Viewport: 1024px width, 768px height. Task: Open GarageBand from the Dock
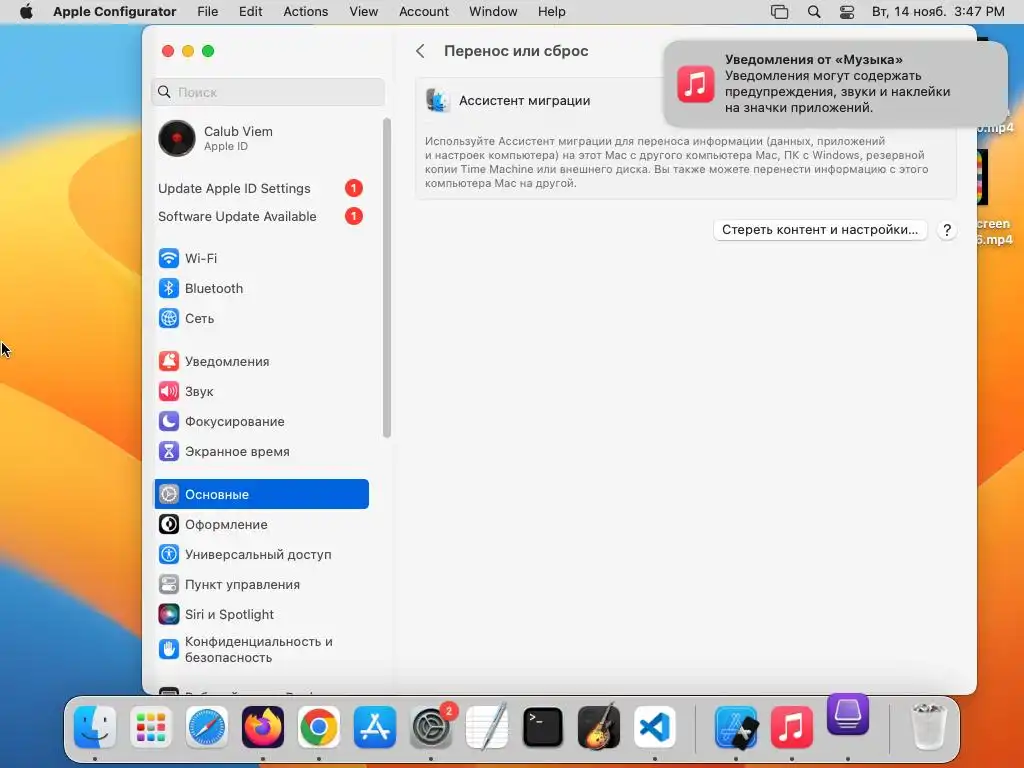(599, 727)
